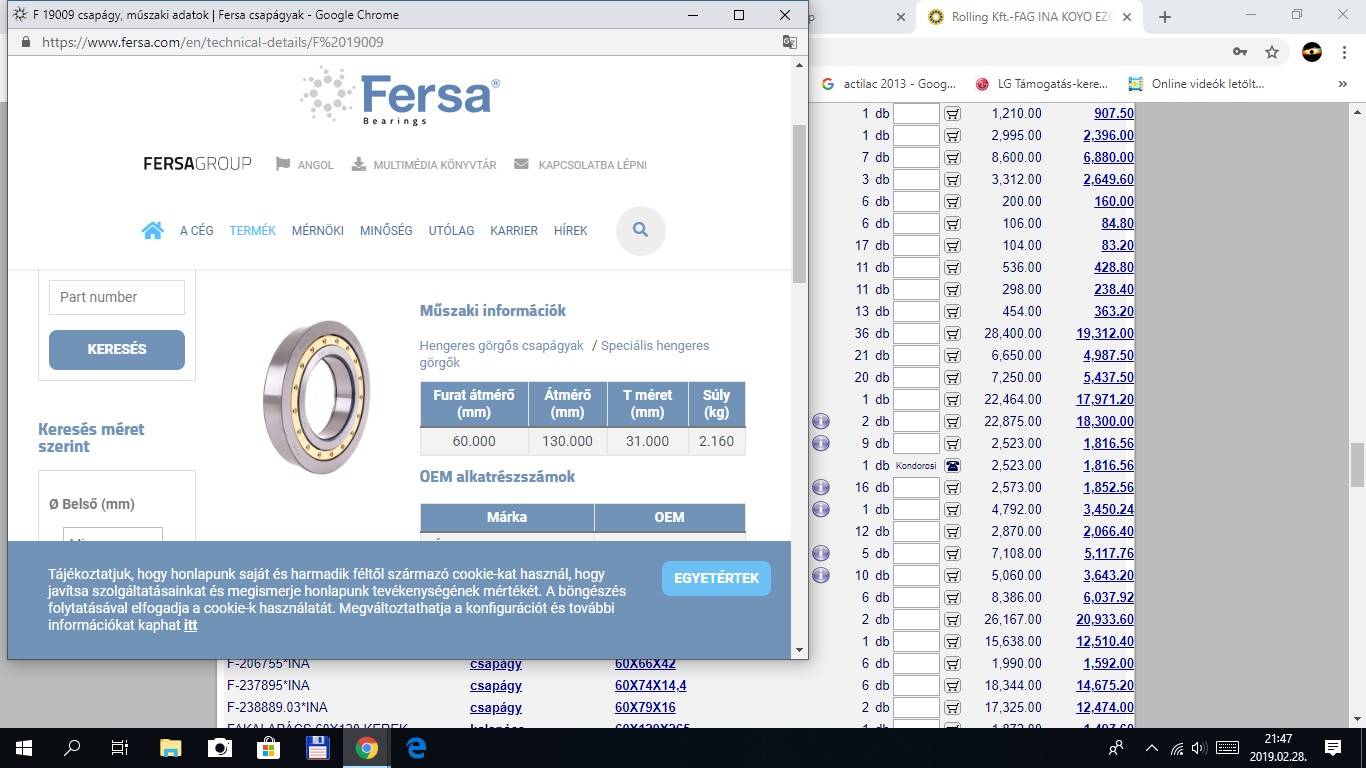Expand the hidden bookmarks overflow chevron
Image resolution: width=1366 pixels, height=768 pixels.
point(1342,84)
